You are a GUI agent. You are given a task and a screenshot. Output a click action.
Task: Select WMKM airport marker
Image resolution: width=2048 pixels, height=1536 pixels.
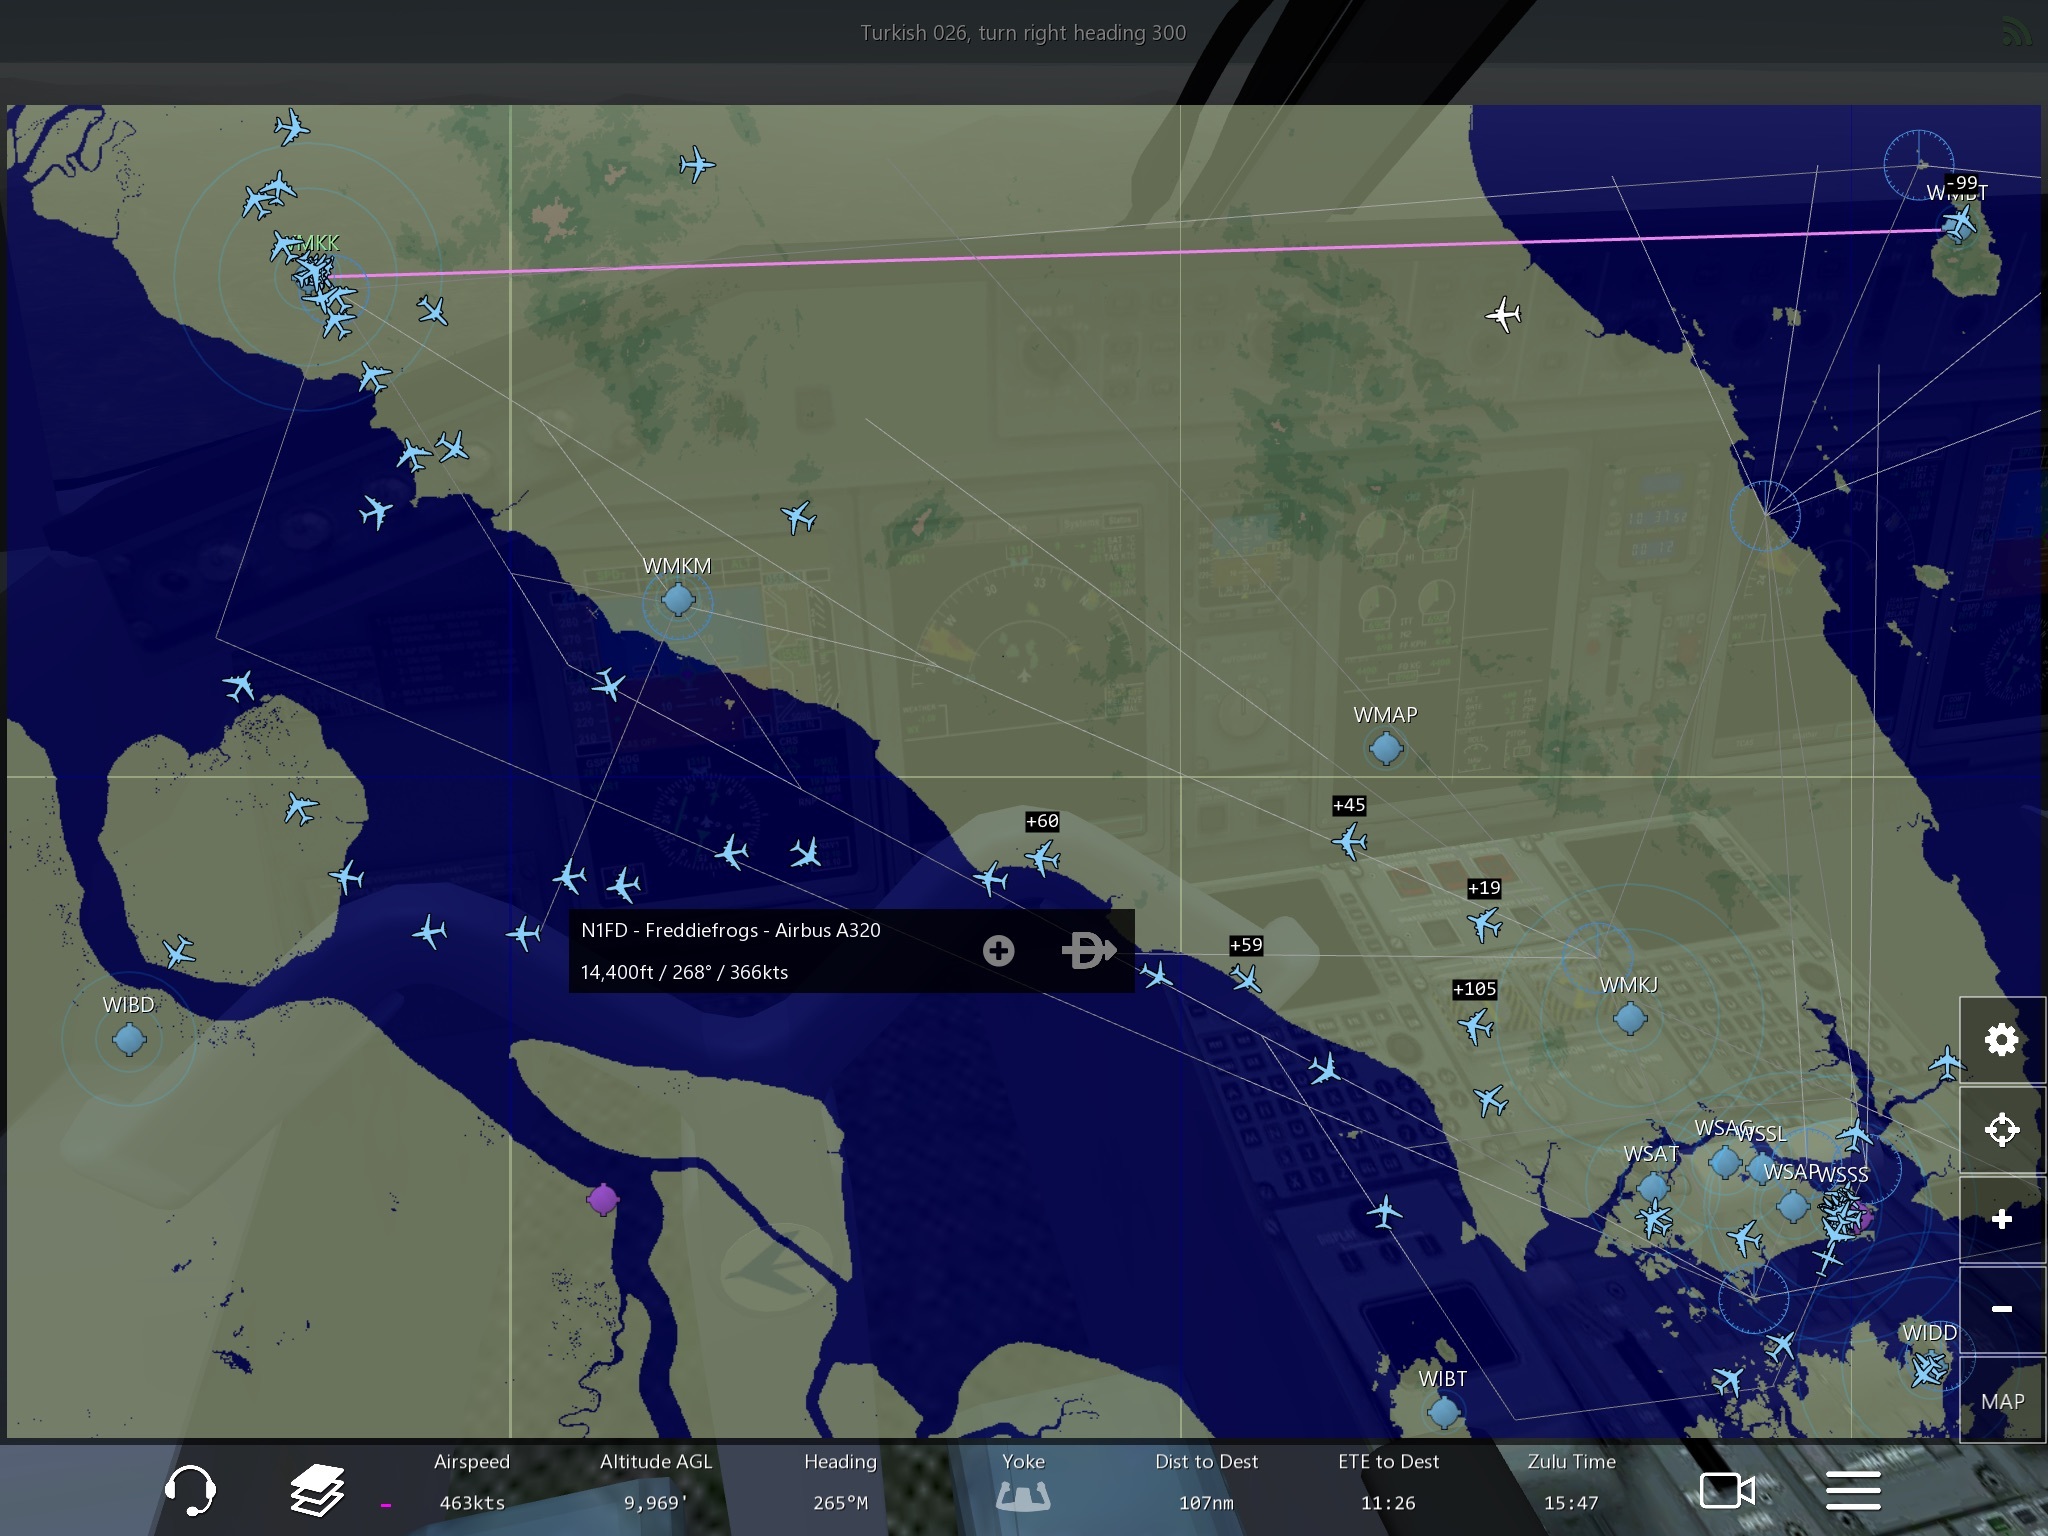coord(678,600)
